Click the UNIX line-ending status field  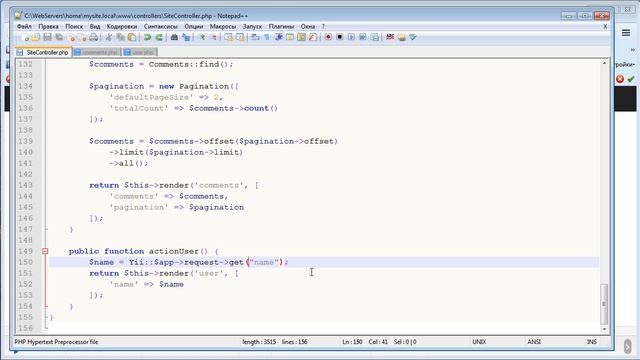tap(479, 342)
